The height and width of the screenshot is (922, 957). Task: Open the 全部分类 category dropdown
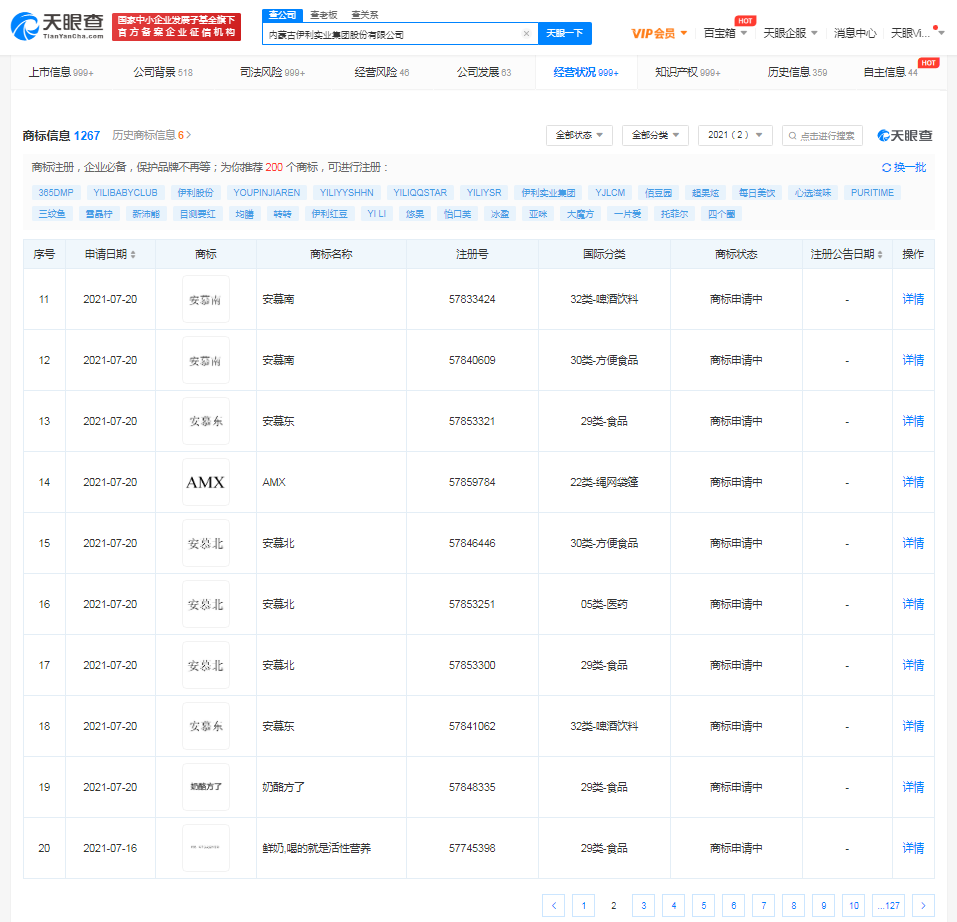(x=655, y=135)
